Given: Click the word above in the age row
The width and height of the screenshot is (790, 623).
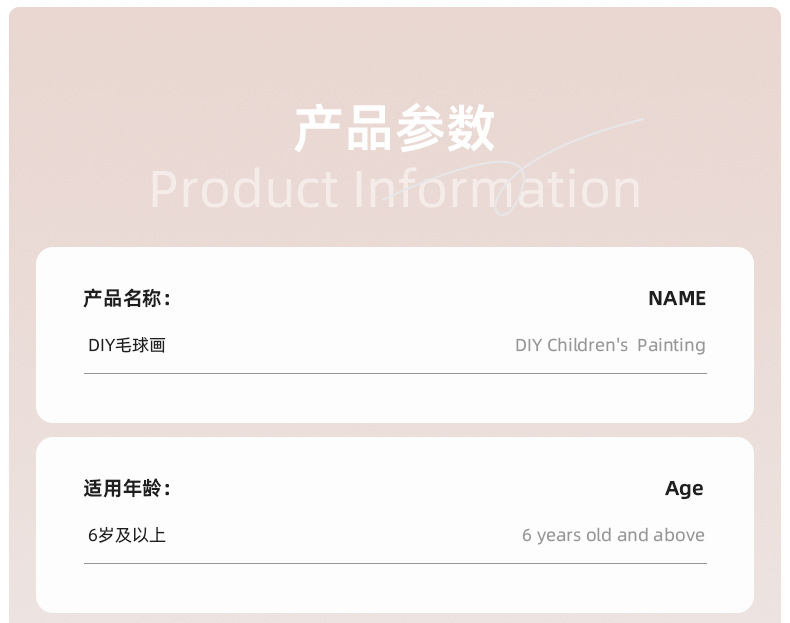Looking at the screenshot, I should coord(679,535).
